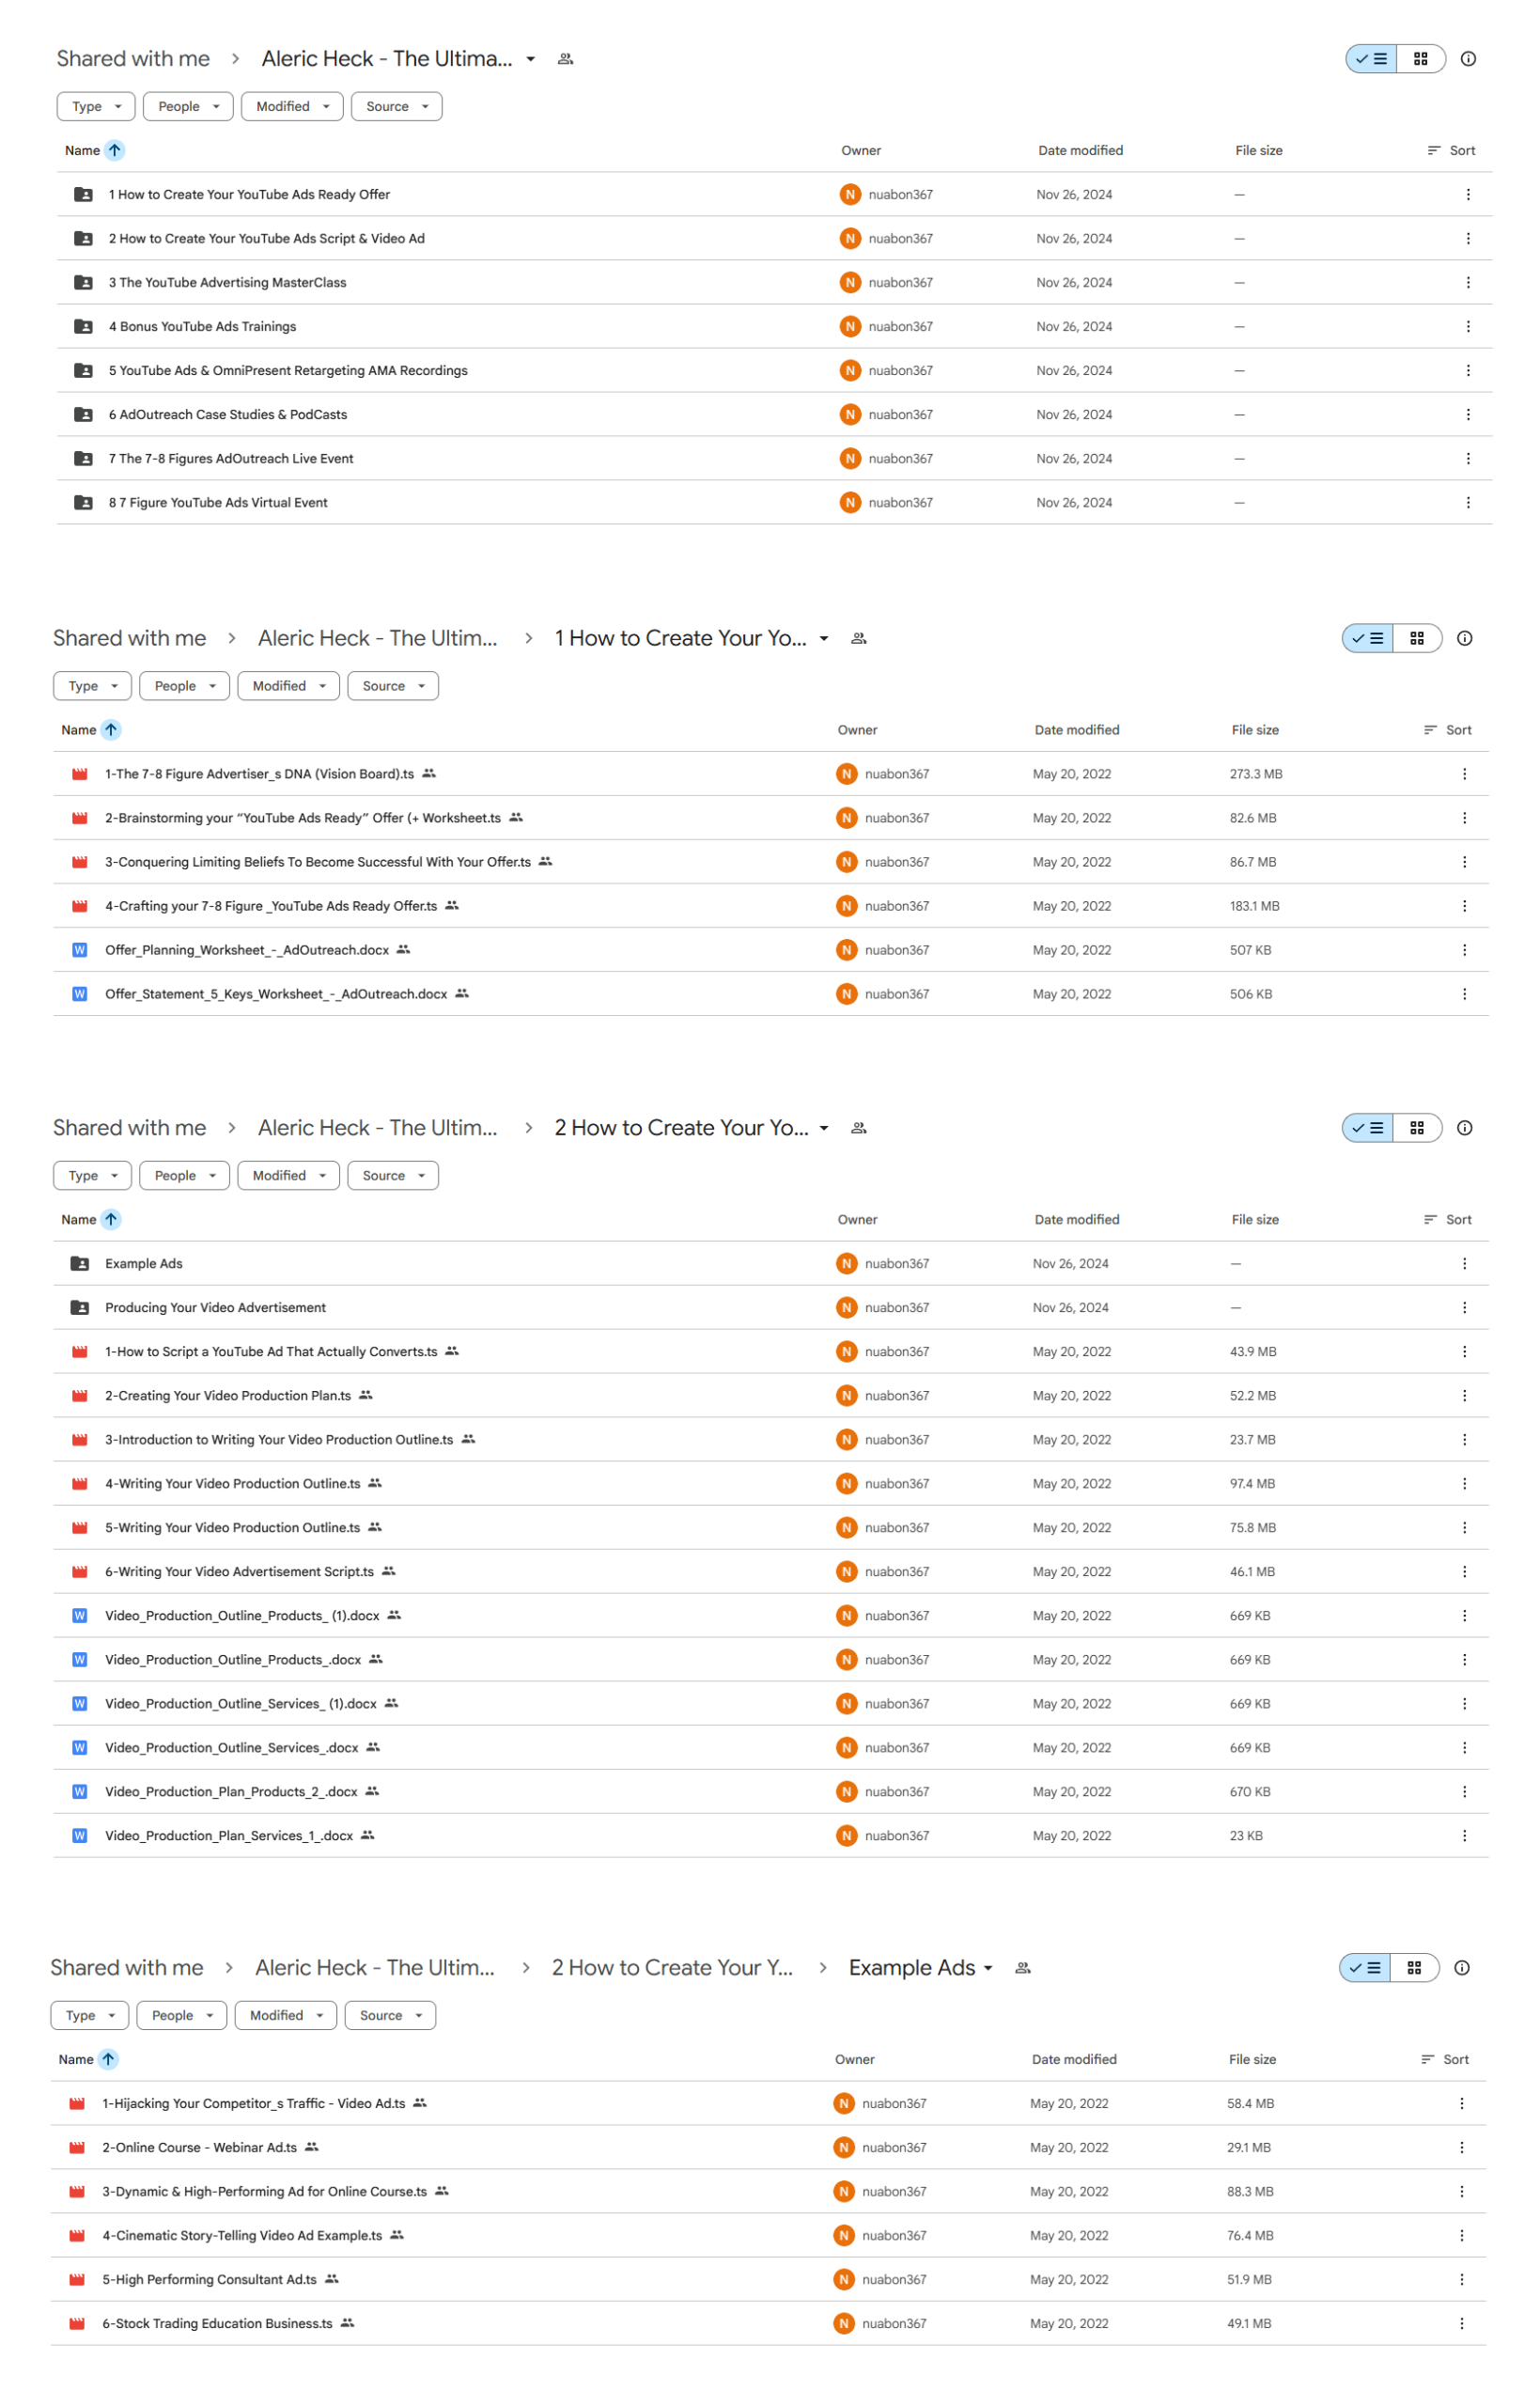The height and width of the screenshot is (2406, 1540).
Task: Go to 'Shared with me' breadcrumb in top listing
Action: pos(133,58)
